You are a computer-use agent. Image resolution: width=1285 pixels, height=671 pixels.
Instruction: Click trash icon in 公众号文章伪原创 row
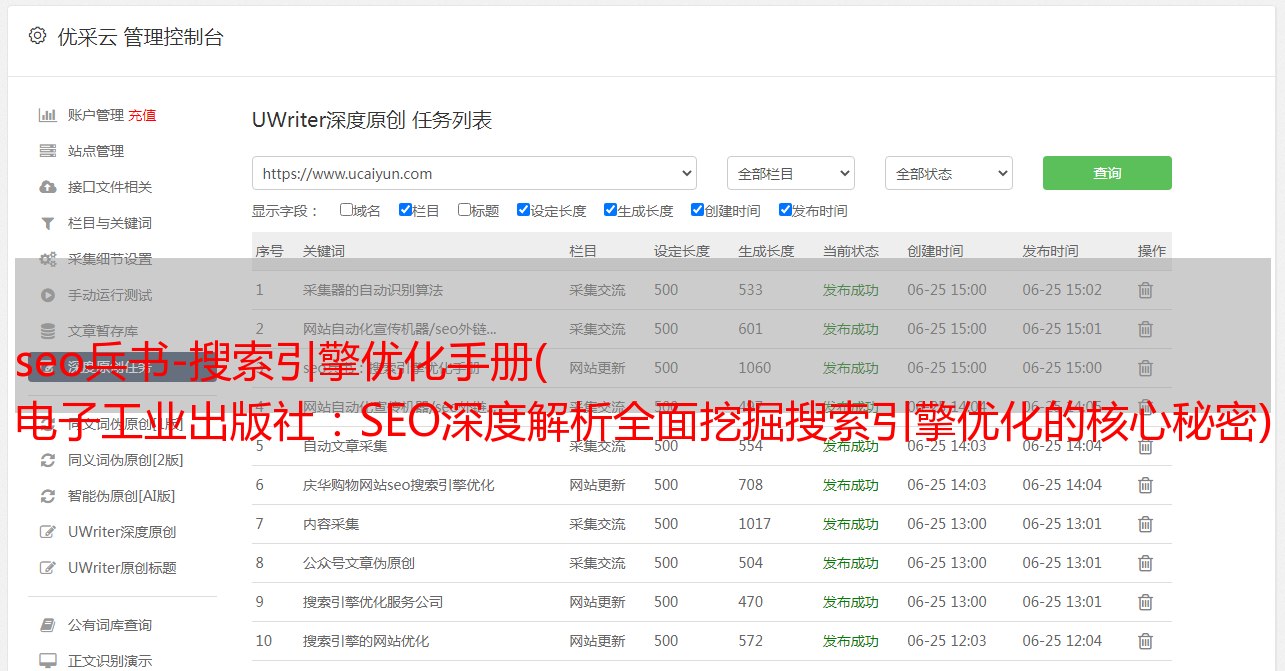click(1146, 563)
